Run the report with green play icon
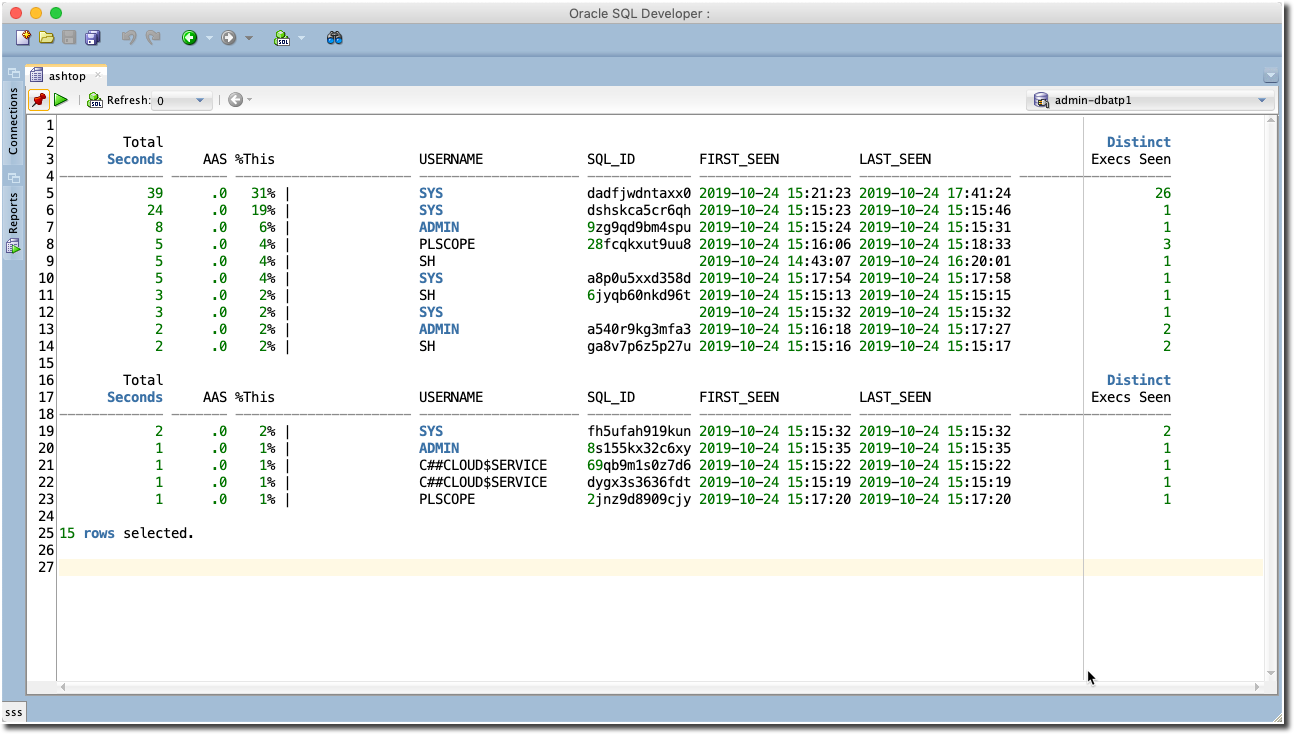 (x=61, y=100)
